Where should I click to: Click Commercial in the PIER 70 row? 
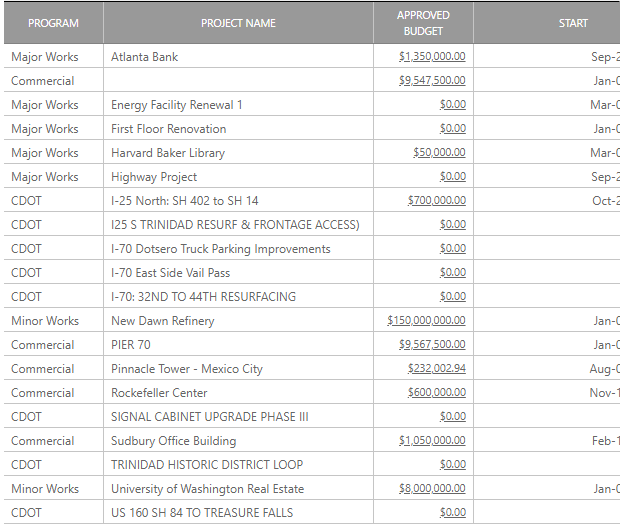43,344
